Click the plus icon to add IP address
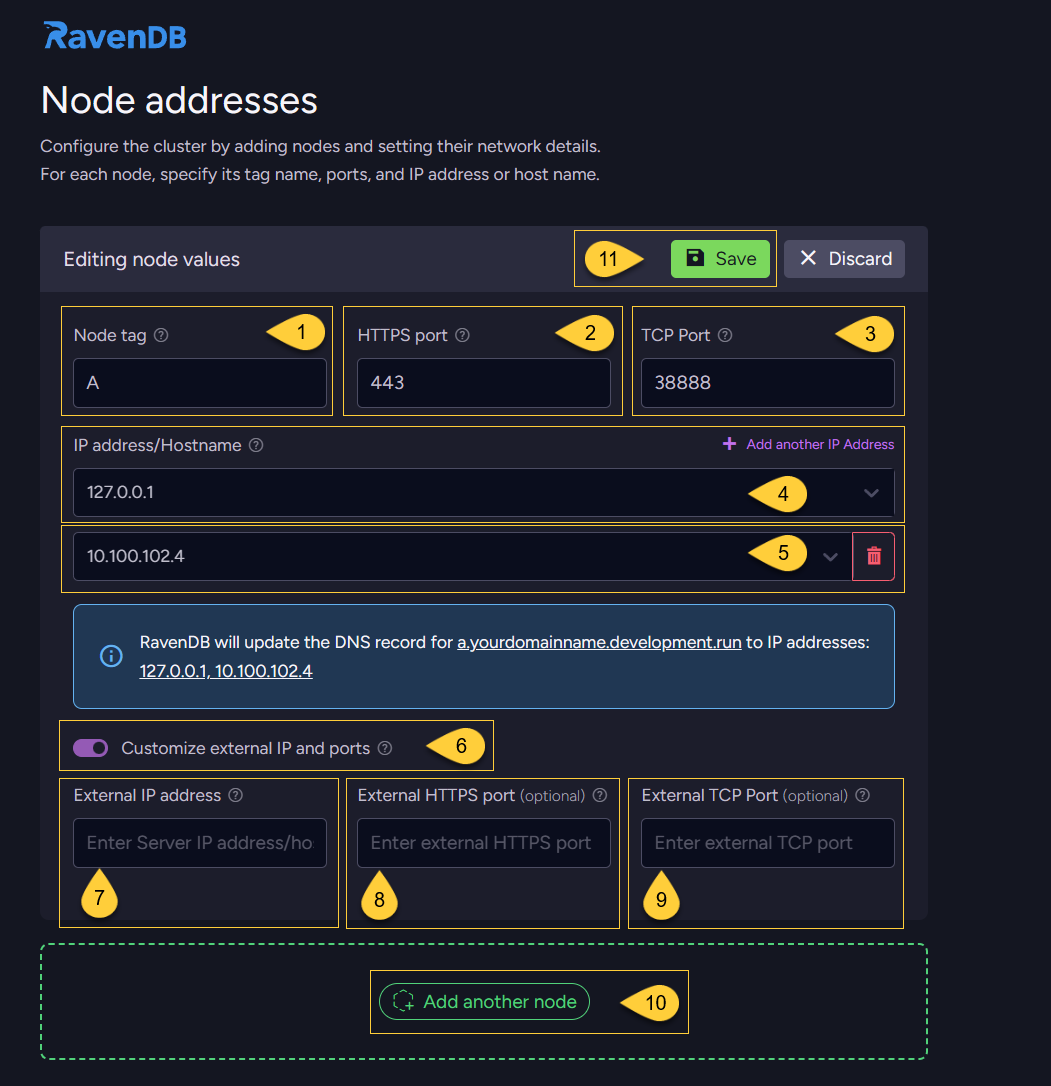The height and width of the screenshot is (1086, 1051). point(728,444)
